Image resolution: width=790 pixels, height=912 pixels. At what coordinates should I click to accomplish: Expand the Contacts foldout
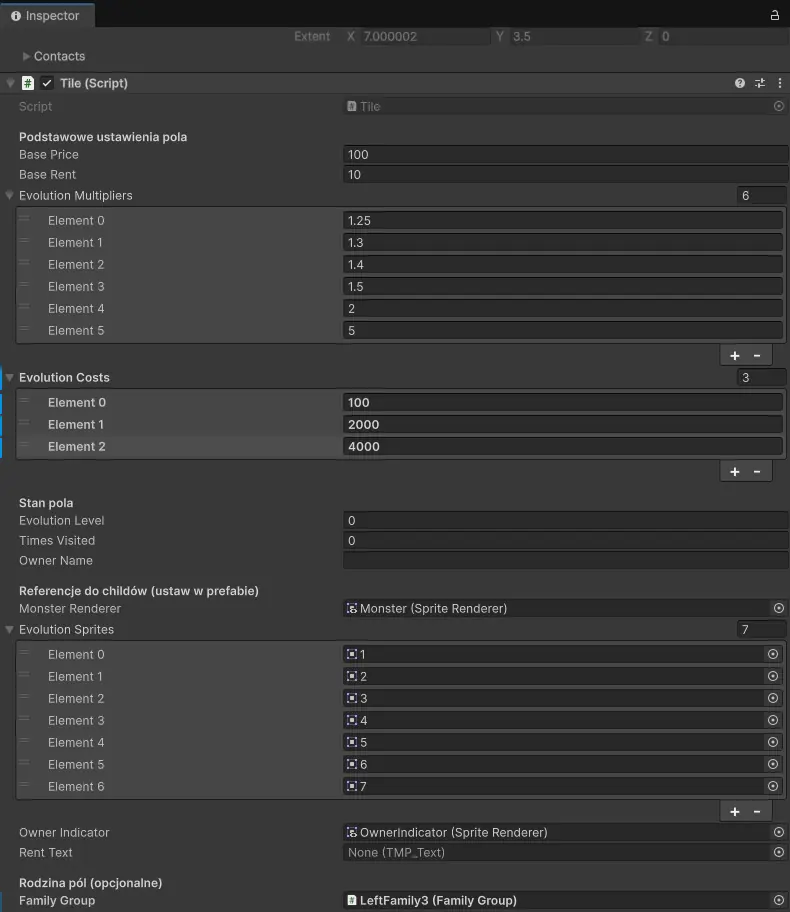[26, 56]
